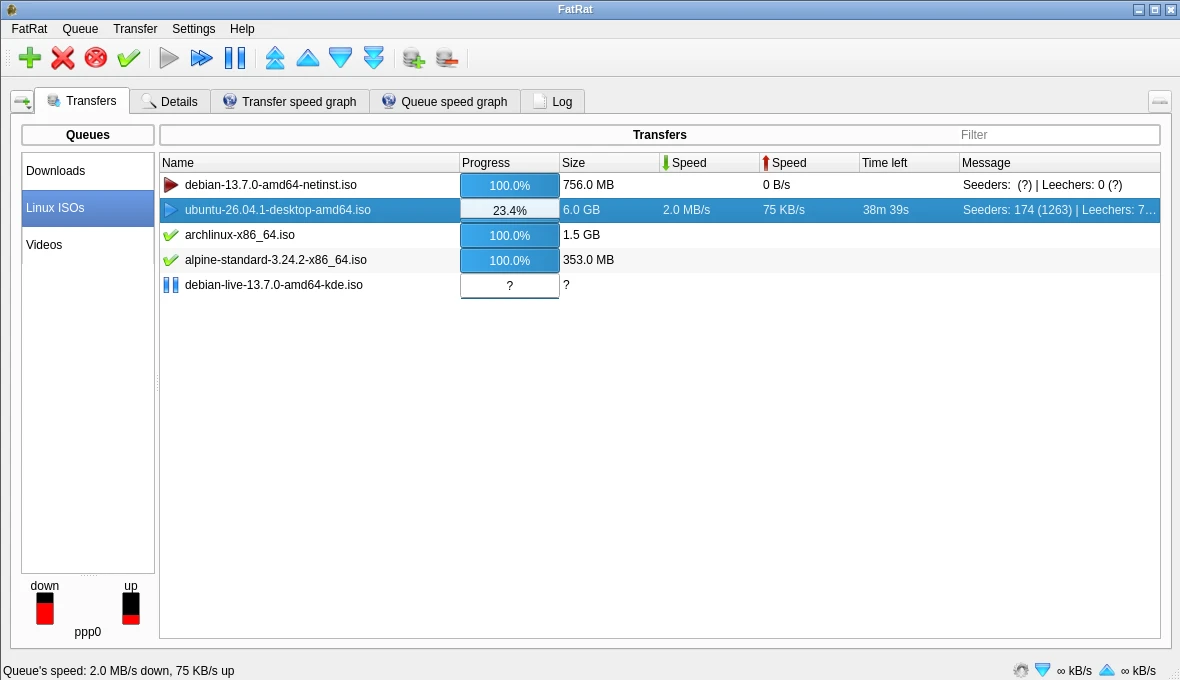This screenshot has height=680, width=1180.
Task: Force resume with double-arrow icon
Action: (x=202, y=58)
